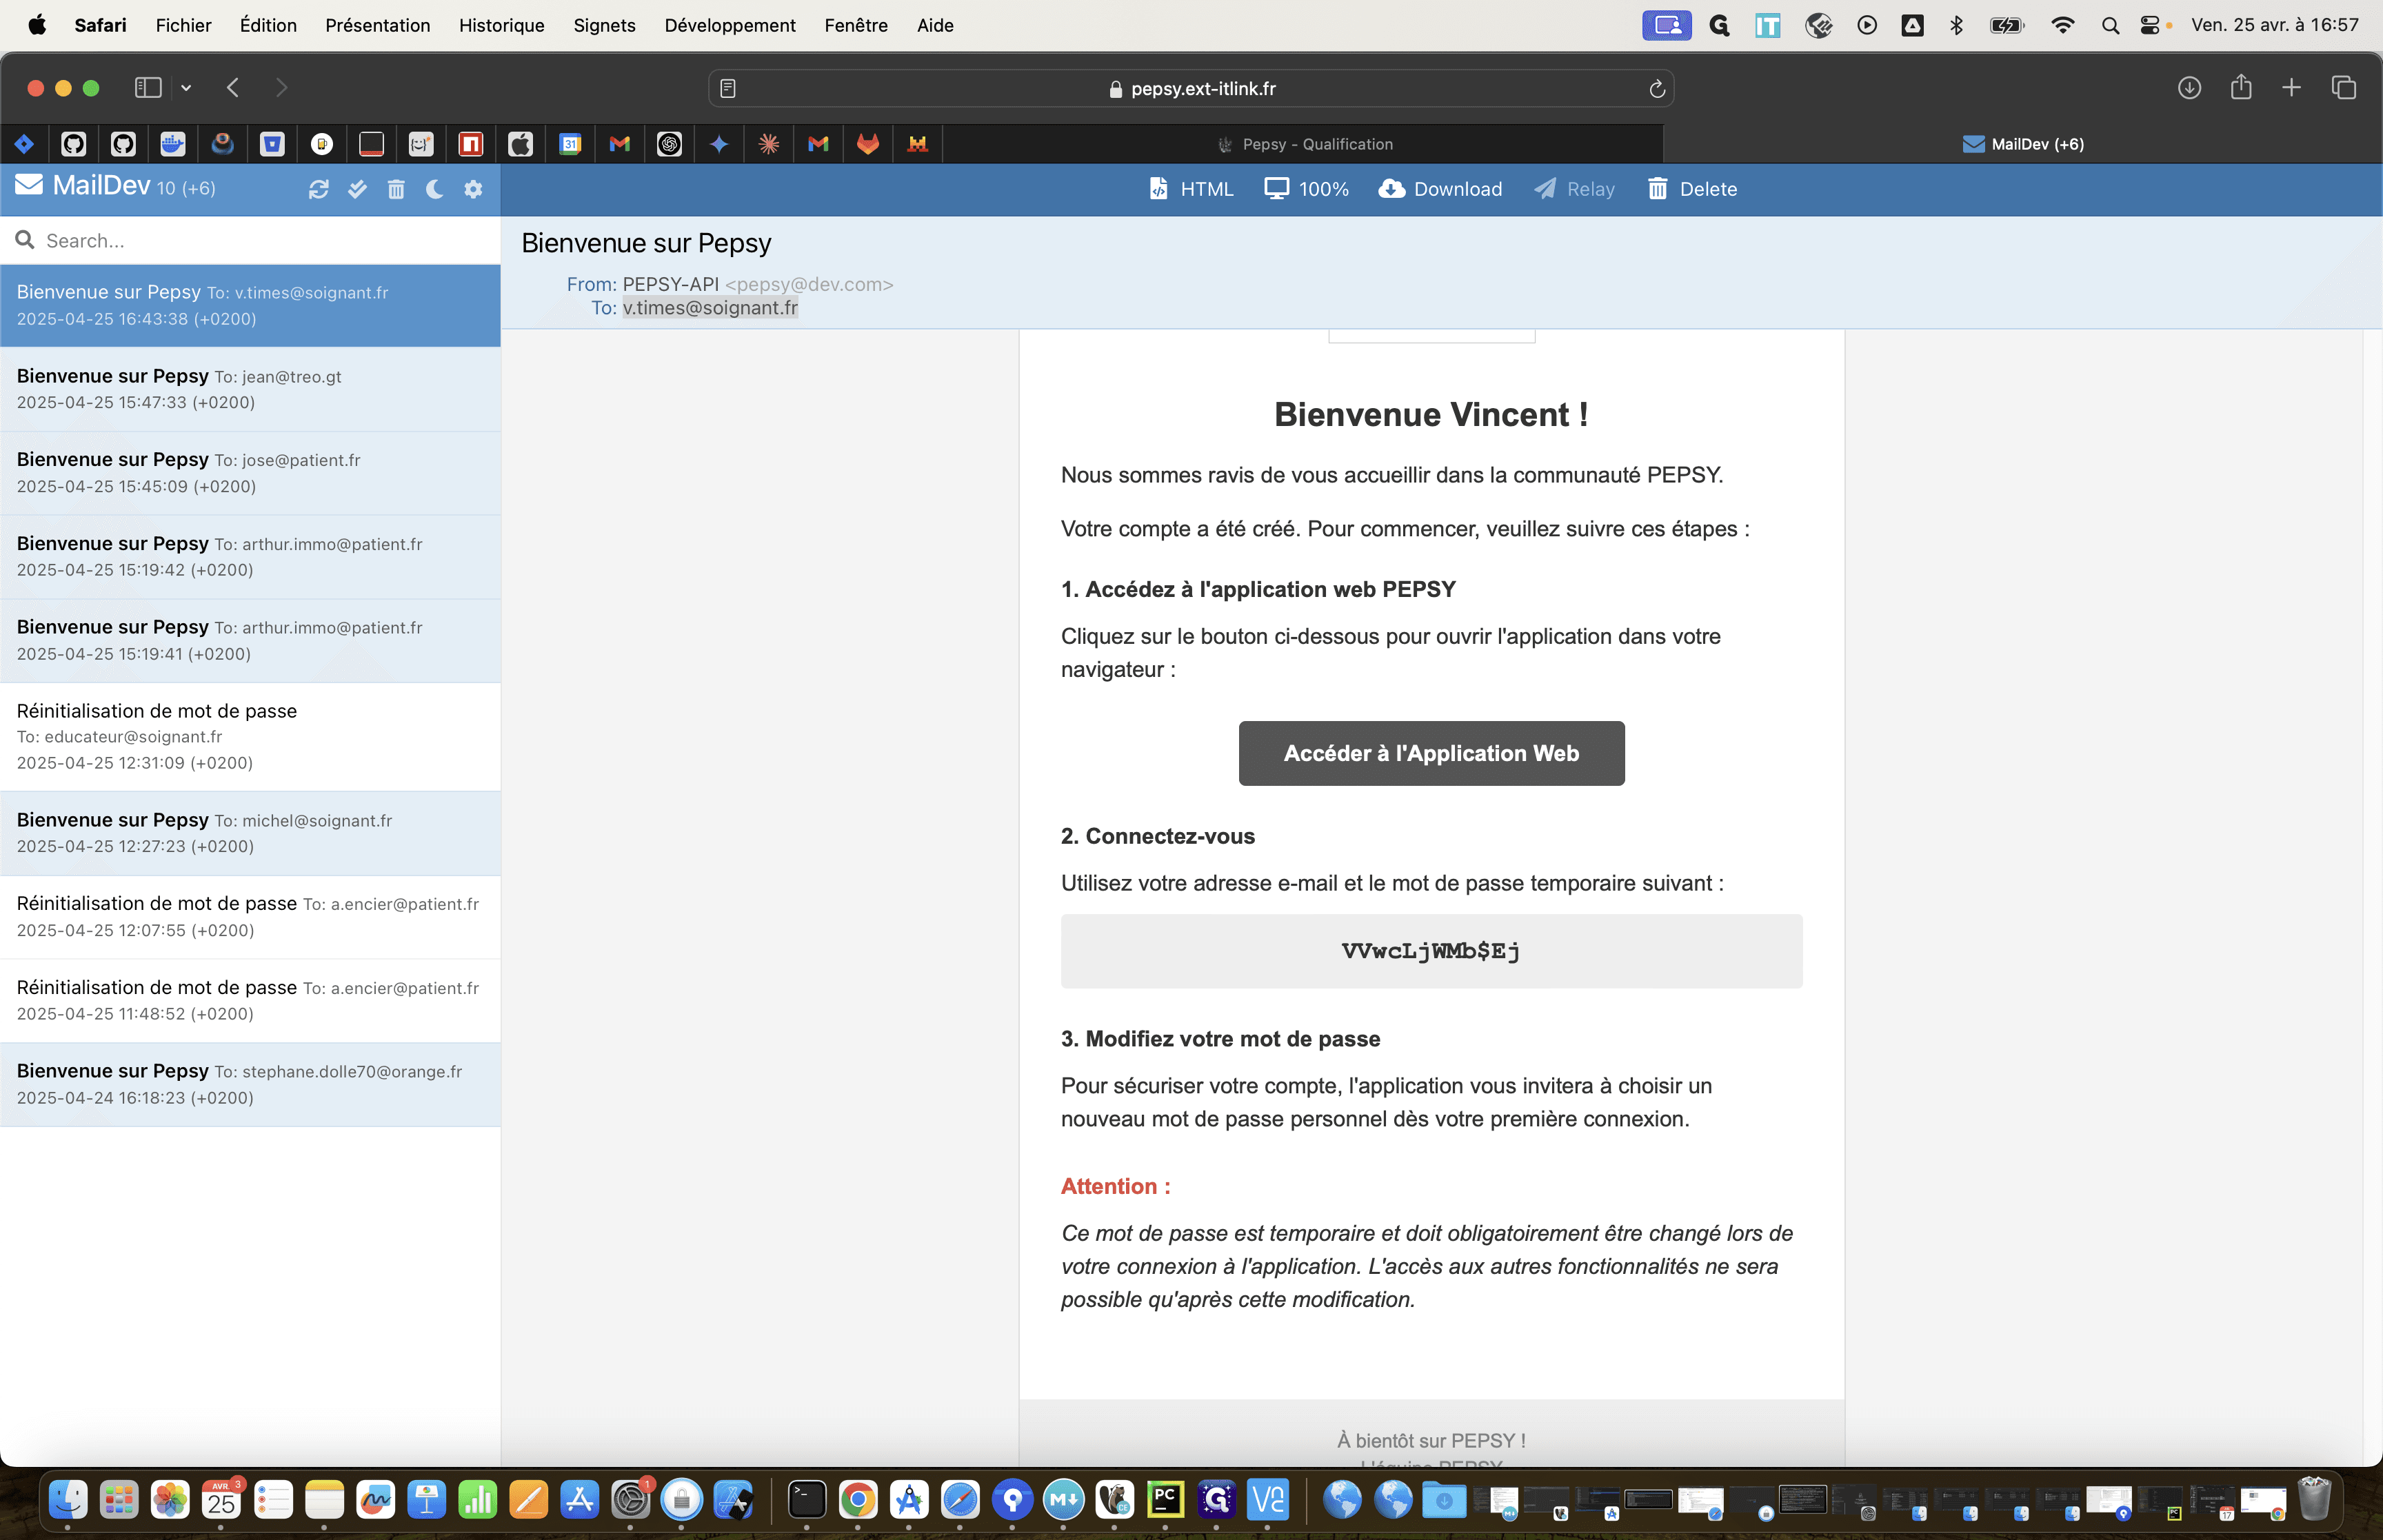Open the Claude starburst pinned tab
The image size is (2383, 1540).
pos(768,144)
